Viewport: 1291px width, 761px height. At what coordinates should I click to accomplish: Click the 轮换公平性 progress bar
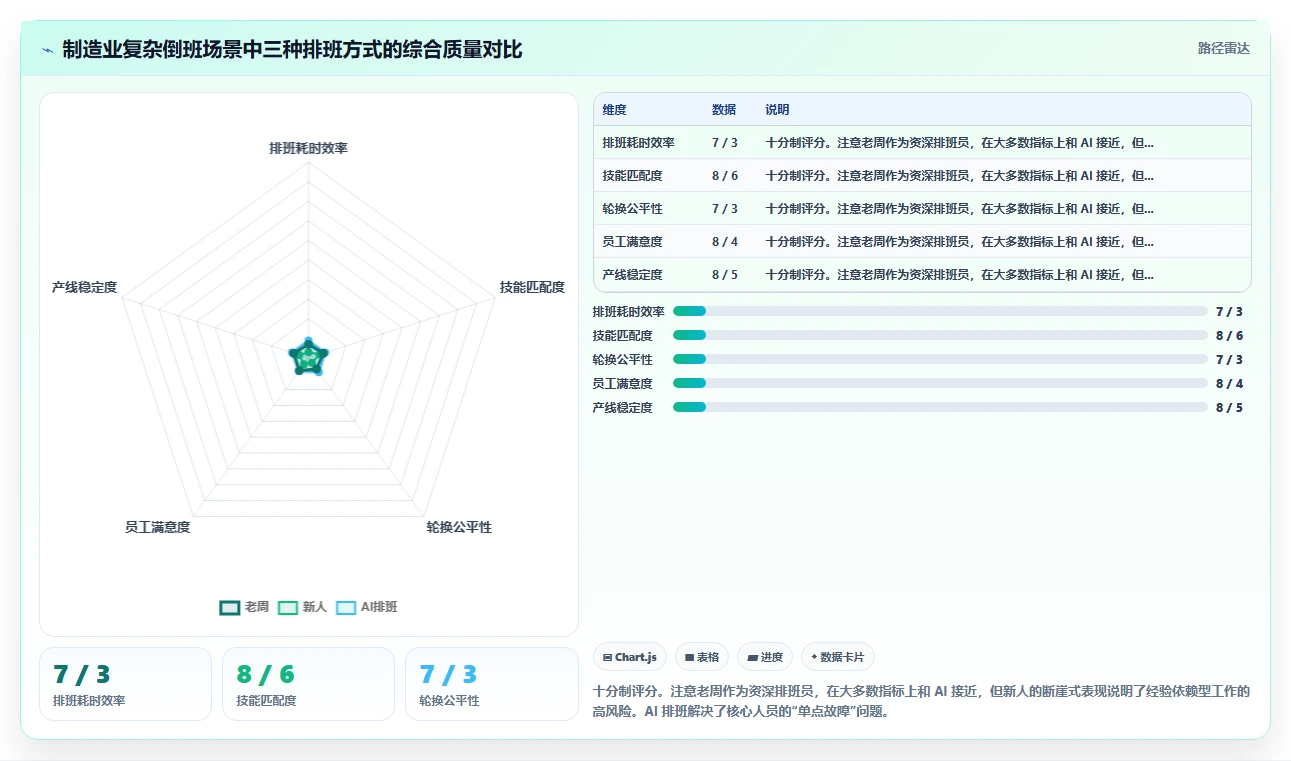[940, 359]
